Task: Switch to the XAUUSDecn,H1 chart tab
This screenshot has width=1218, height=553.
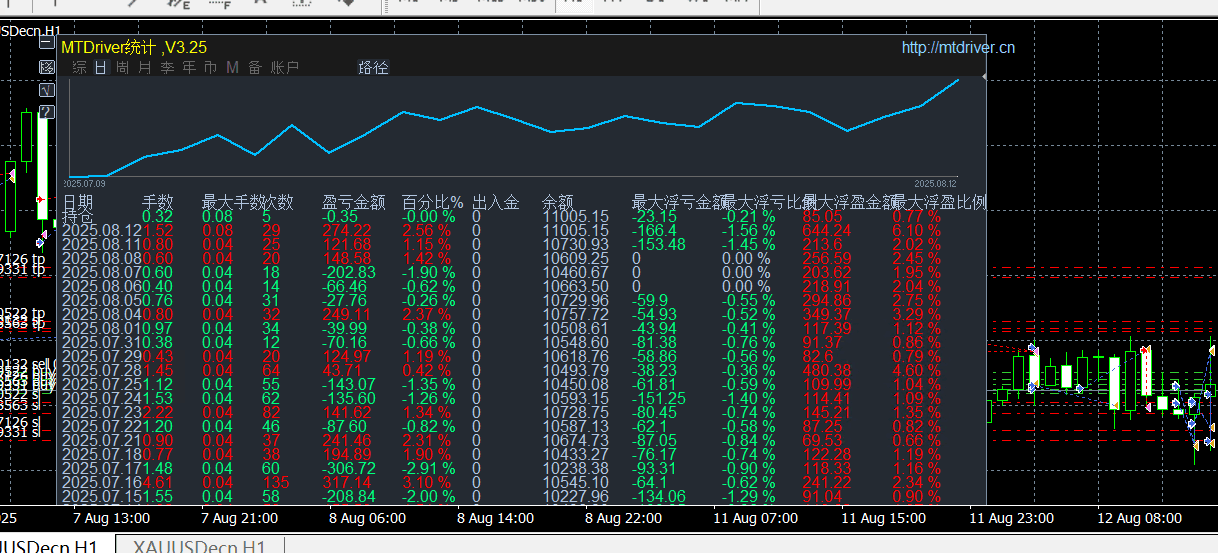Action: click(x=200, y=546)
